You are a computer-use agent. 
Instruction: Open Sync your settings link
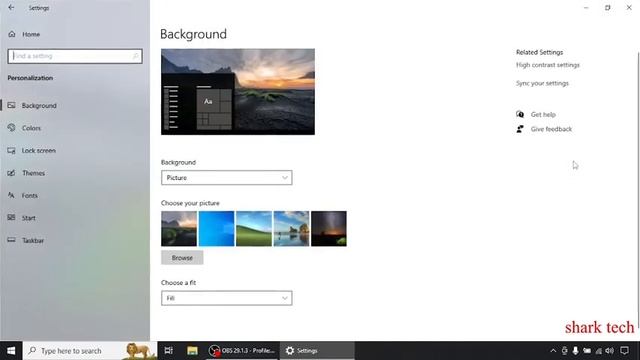tap(542, 83)
